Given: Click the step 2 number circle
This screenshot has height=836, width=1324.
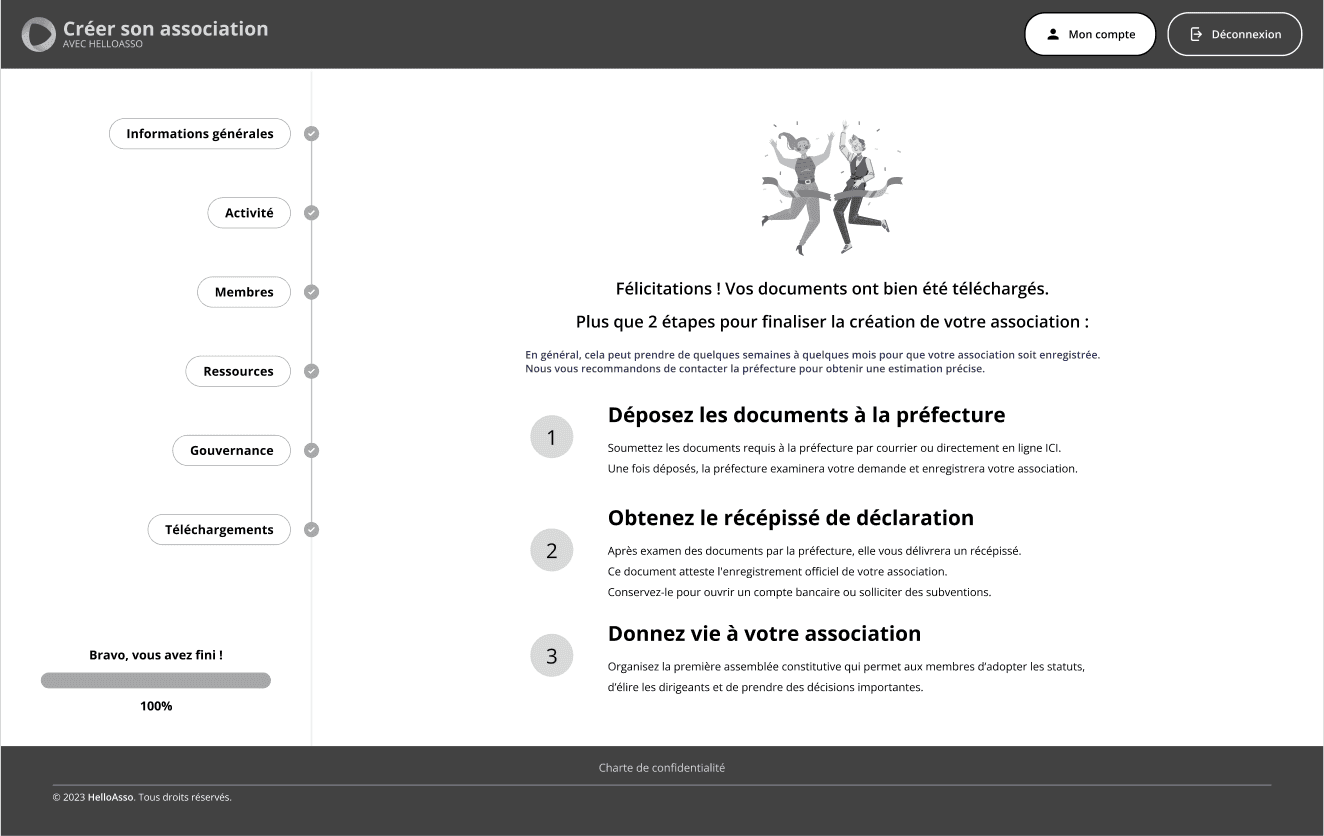Looking at the screenshot, I should 552,551.
